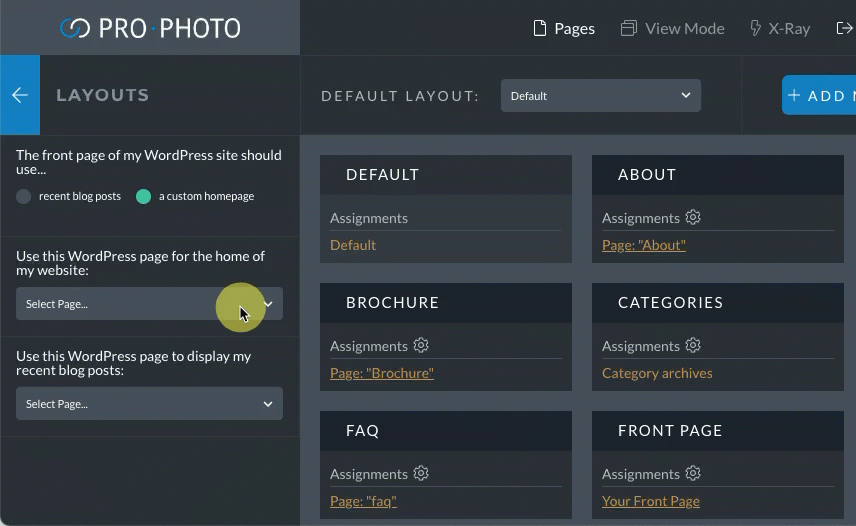Click the DEFAULT LAYOUT: label

pyautogui.click(x=400, y=96)
